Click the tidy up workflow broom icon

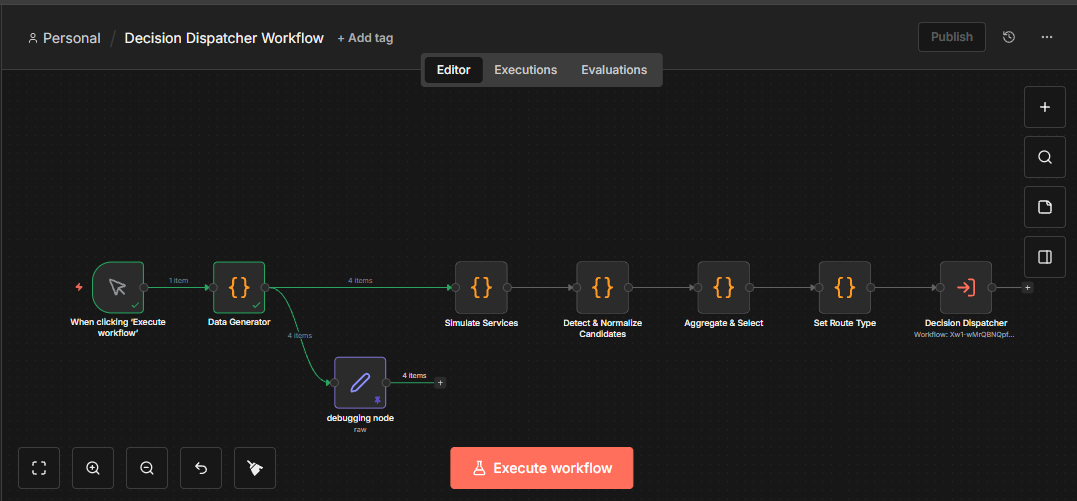[x=255, y=468]
